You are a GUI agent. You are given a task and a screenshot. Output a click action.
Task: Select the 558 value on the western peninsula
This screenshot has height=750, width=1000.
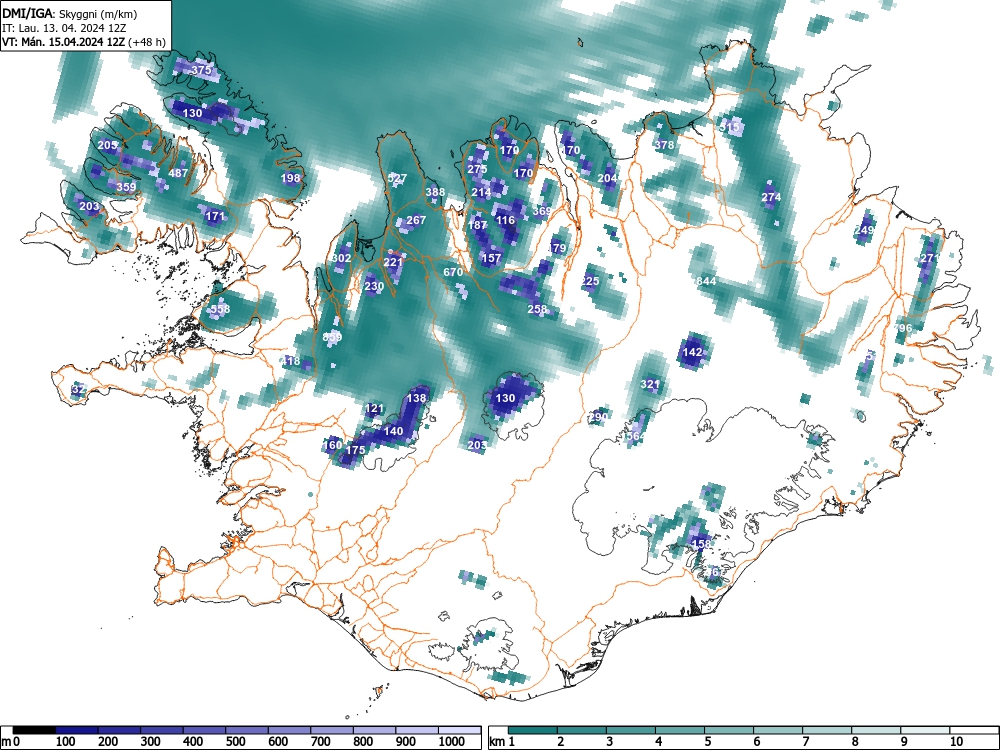tap(219, 309)
